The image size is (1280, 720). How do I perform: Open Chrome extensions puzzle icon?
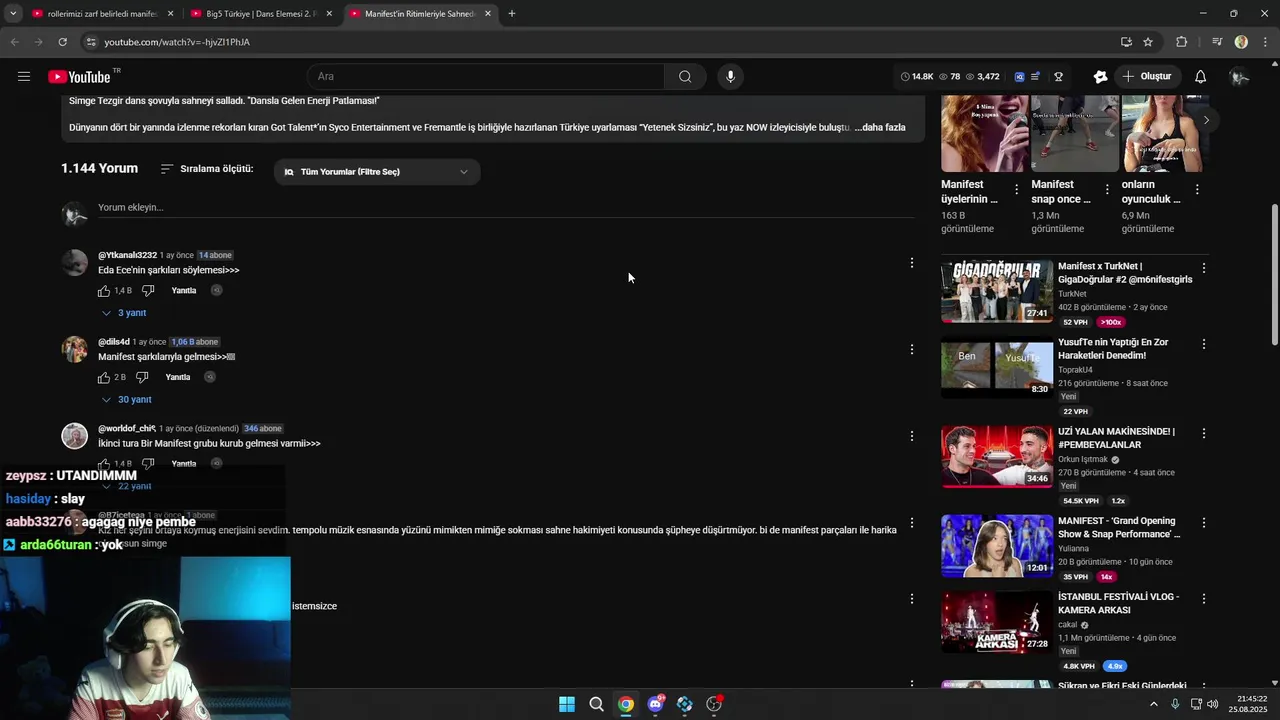click(1182, 42)
